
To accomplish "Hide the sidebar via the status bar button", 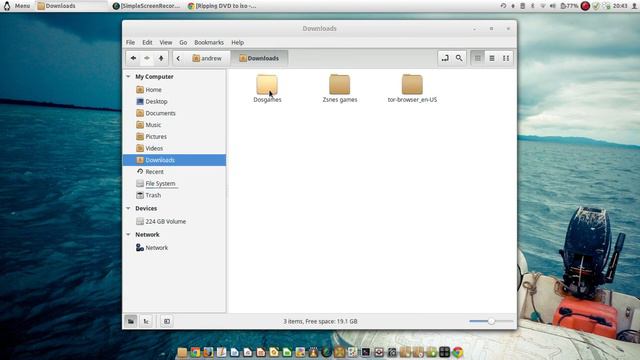I will coord(167,322).
